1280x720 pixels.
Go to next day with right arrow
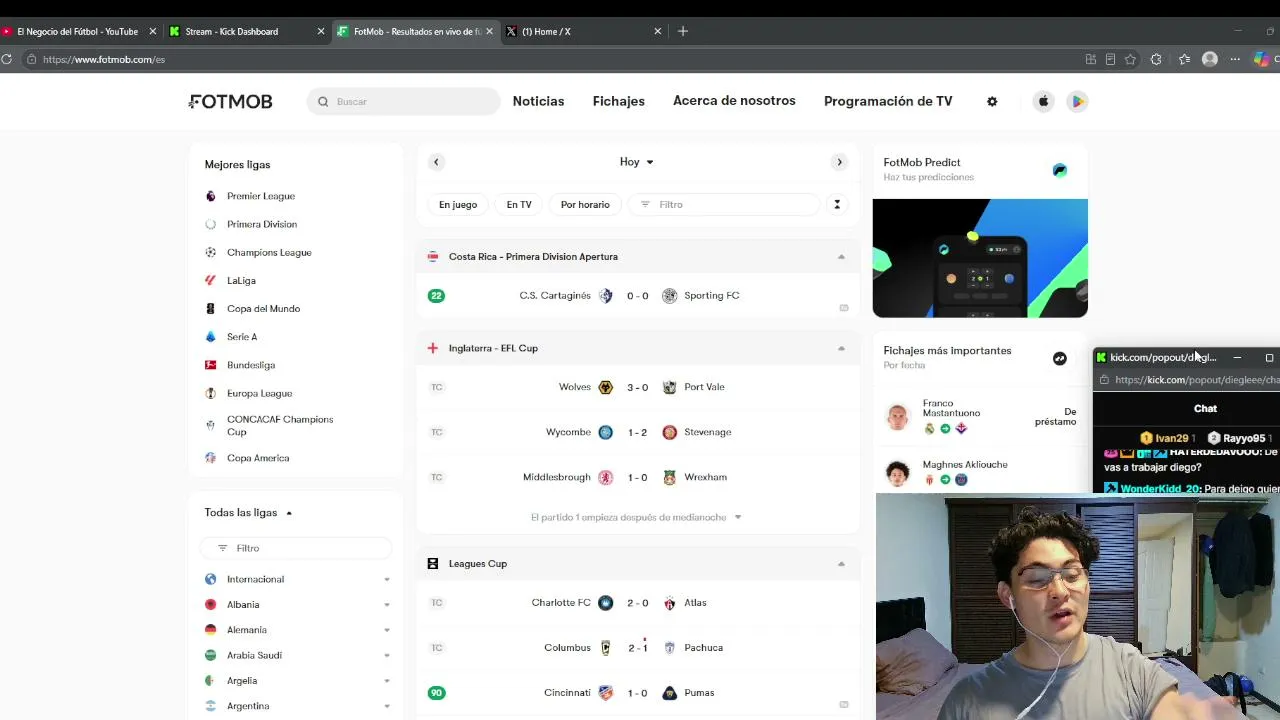tap(839, 162)
